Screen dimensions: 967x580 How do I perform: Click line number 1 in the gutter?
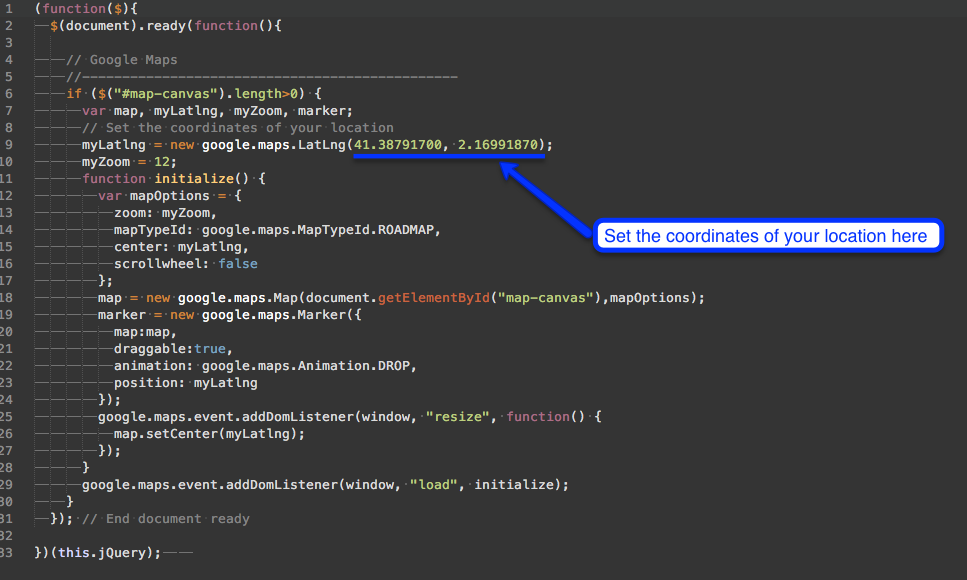tap(8, 8)
